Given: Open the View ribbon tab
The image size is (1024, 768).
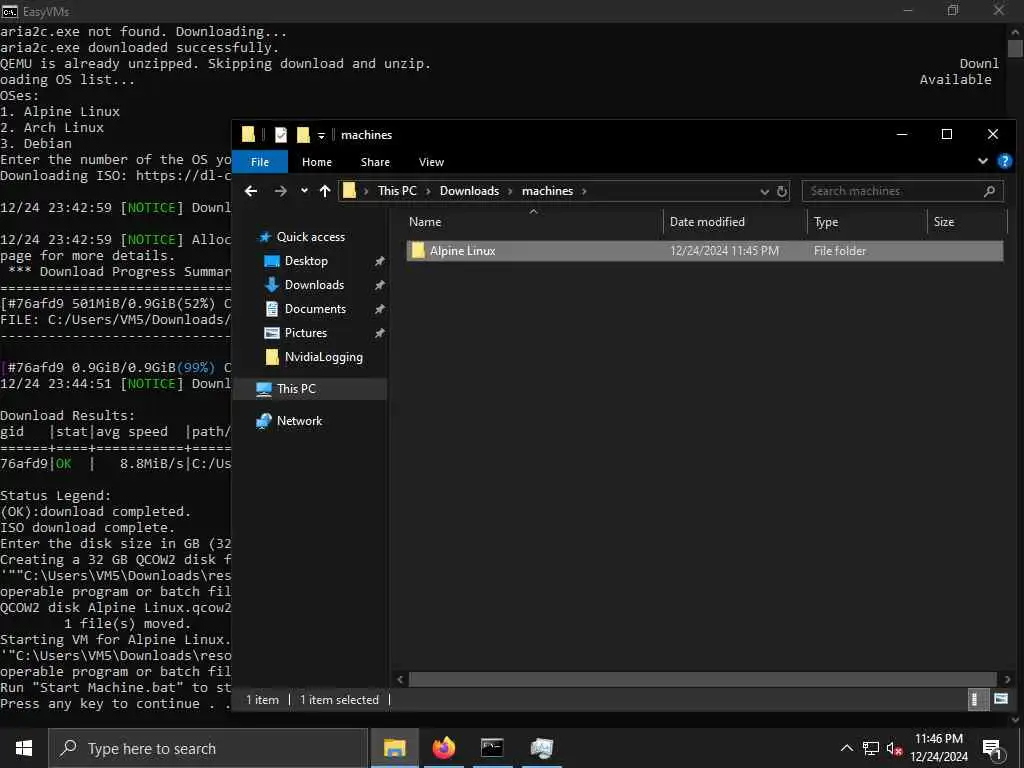Looking at the screenshot, I should tap(431, 162).
